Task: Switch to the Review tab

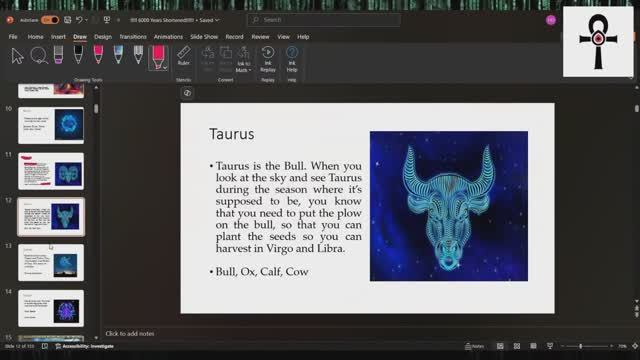Action: (260, 37)
